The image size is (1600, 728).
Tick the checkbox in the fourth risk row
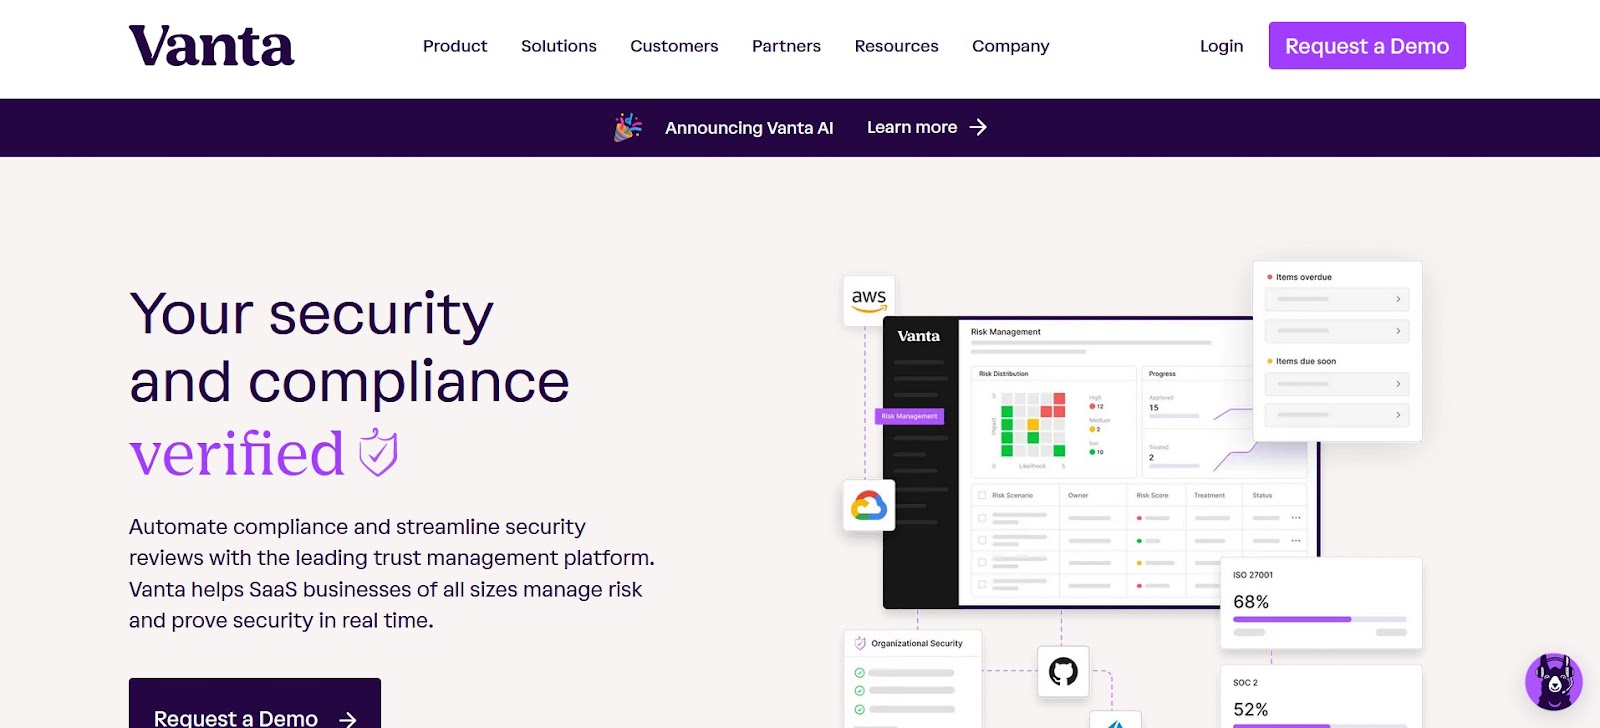point(982,584)
